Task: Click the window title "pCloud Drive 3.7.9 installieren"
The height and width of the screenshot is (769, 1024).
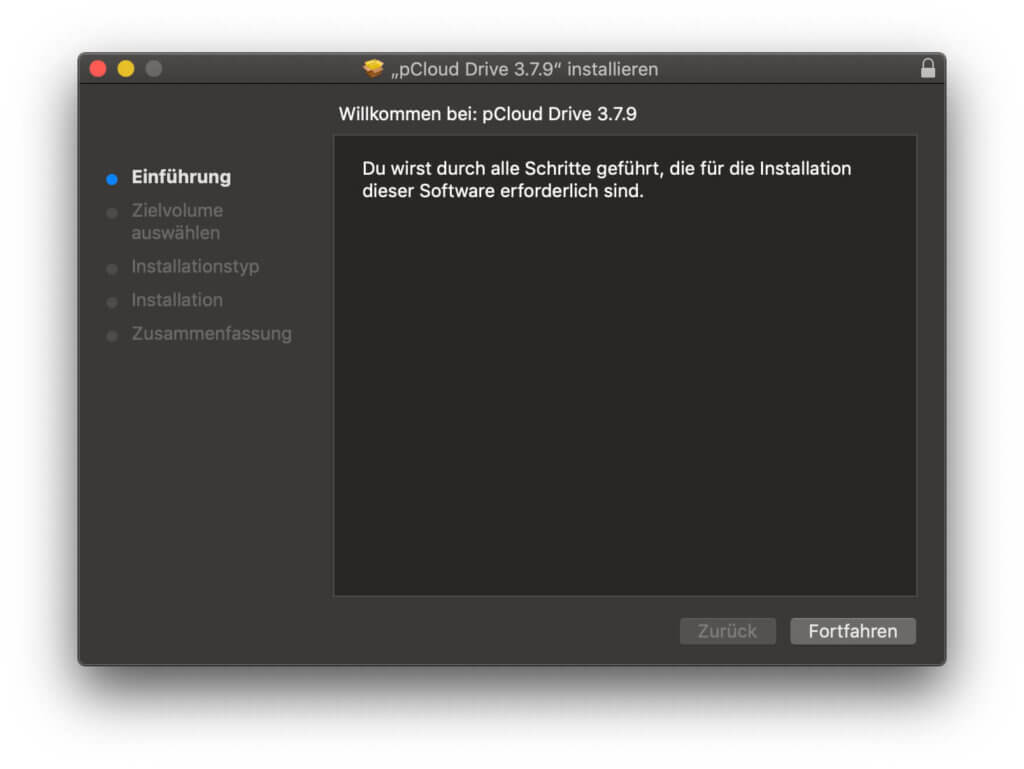Action: click(524, 69)
